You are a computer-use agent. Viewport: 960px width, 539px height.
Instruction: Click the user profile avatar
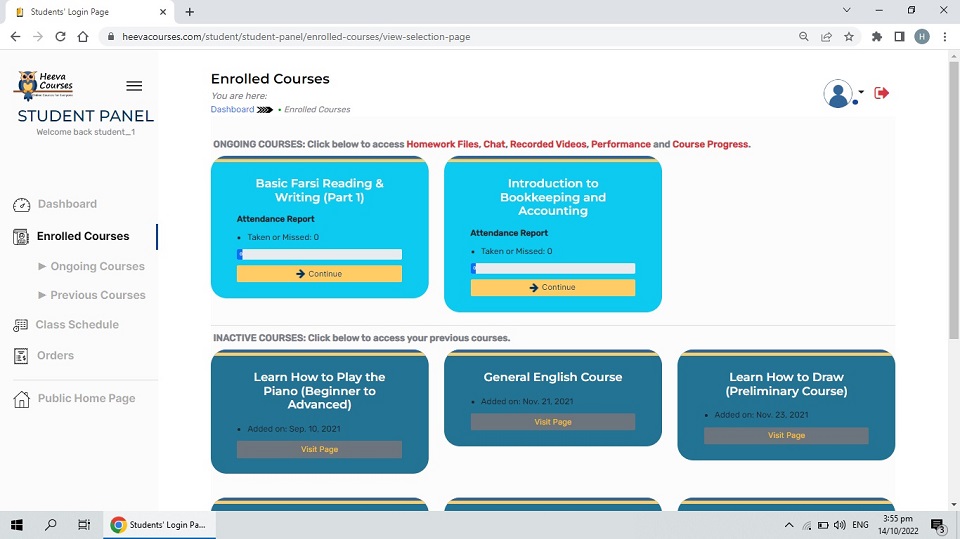click(x=838, y=94)
